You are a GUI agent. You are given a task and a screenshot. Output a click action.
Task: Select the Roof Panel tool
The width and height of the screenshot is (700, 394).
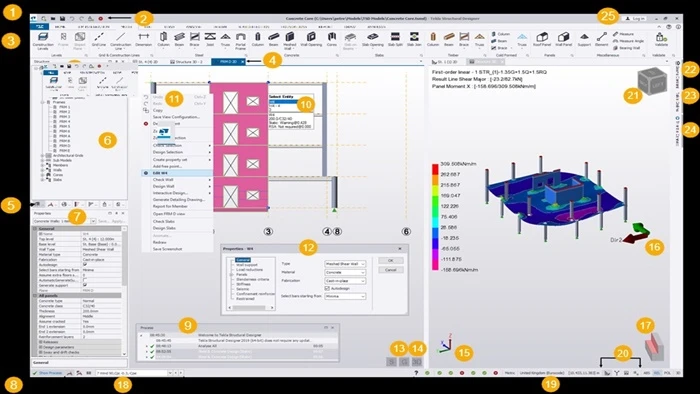pyautogui.click(x=542, y=39)
